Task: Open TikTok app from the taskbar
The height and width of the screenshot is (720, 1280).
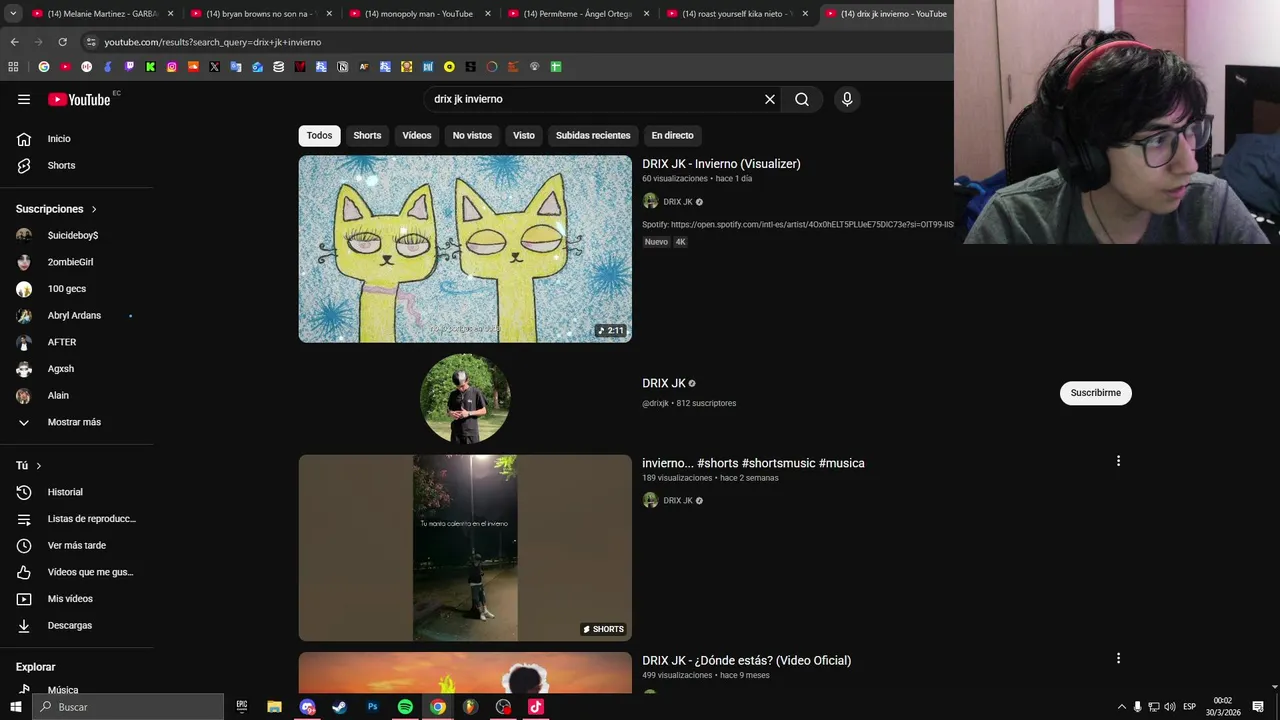Action: pos(536,707)
